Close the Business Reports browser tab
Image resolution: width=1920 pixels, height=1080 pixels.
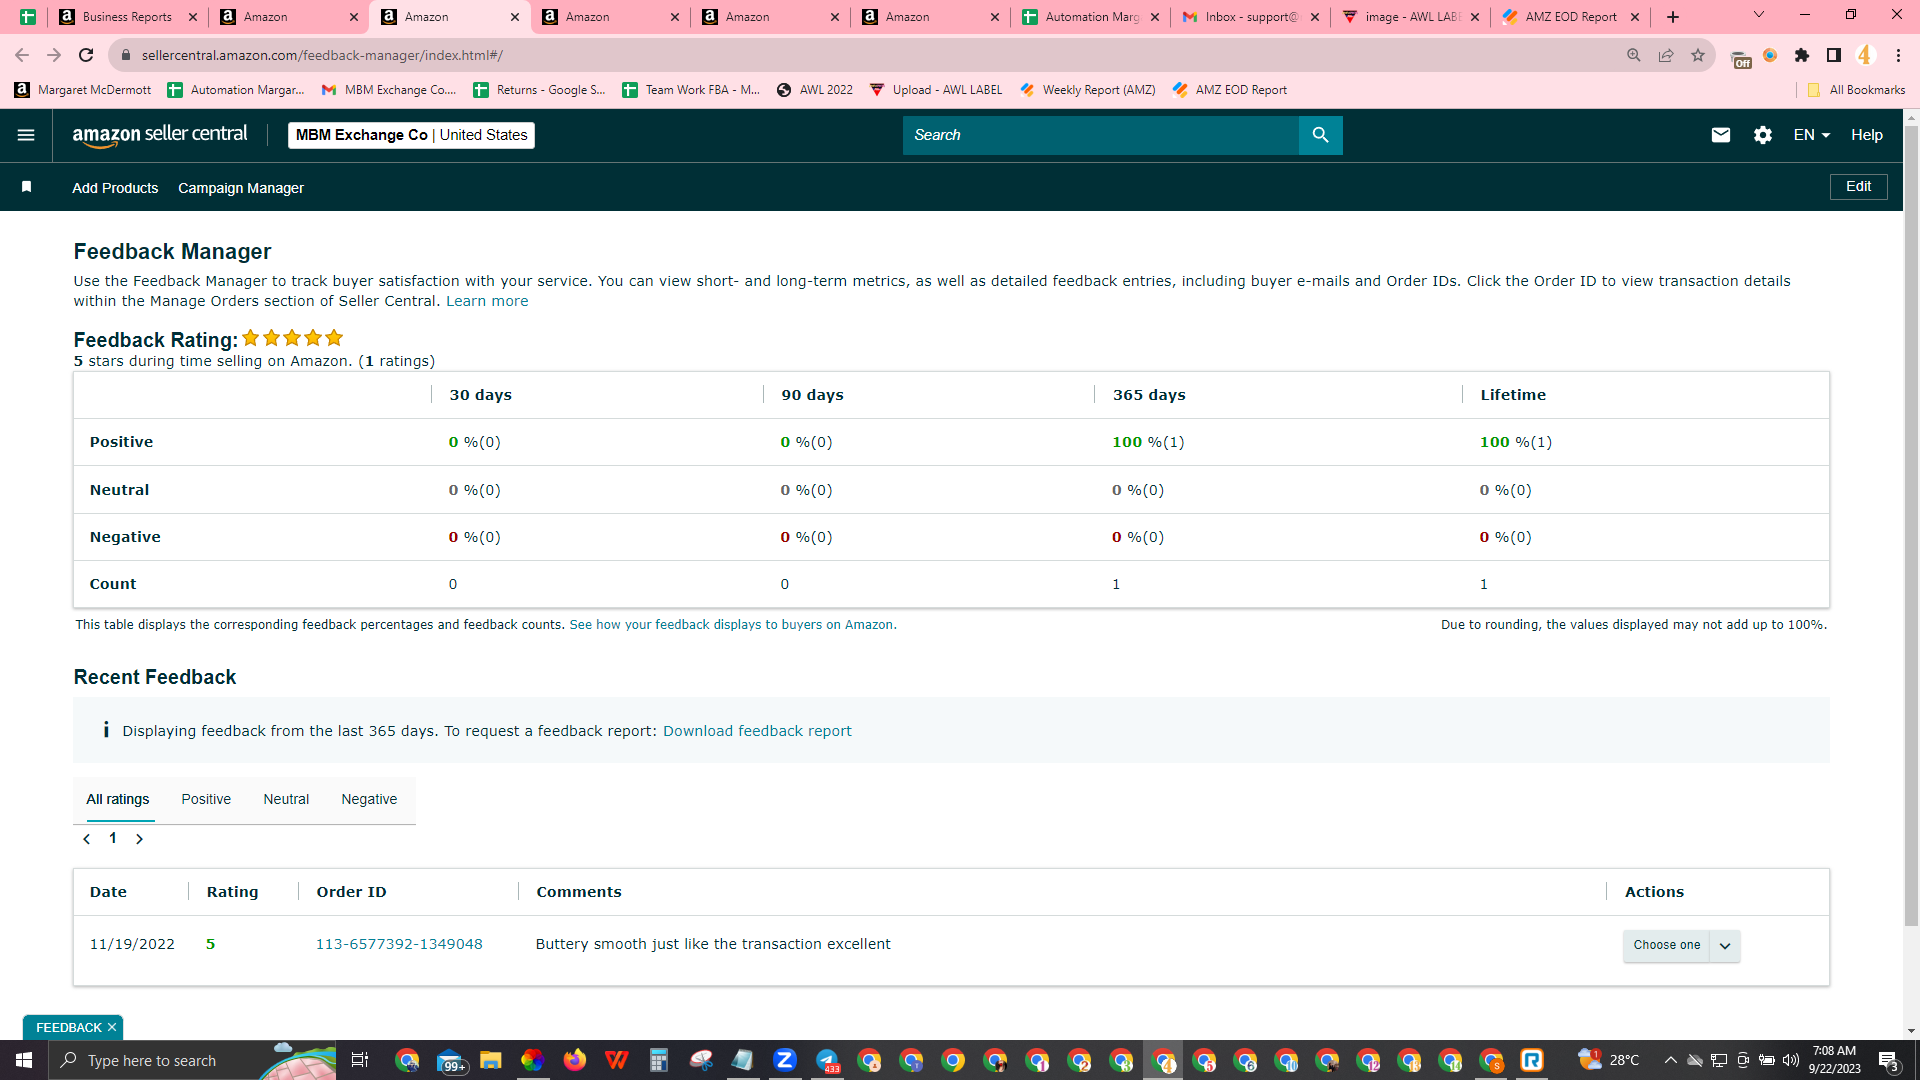pos(193,17)
